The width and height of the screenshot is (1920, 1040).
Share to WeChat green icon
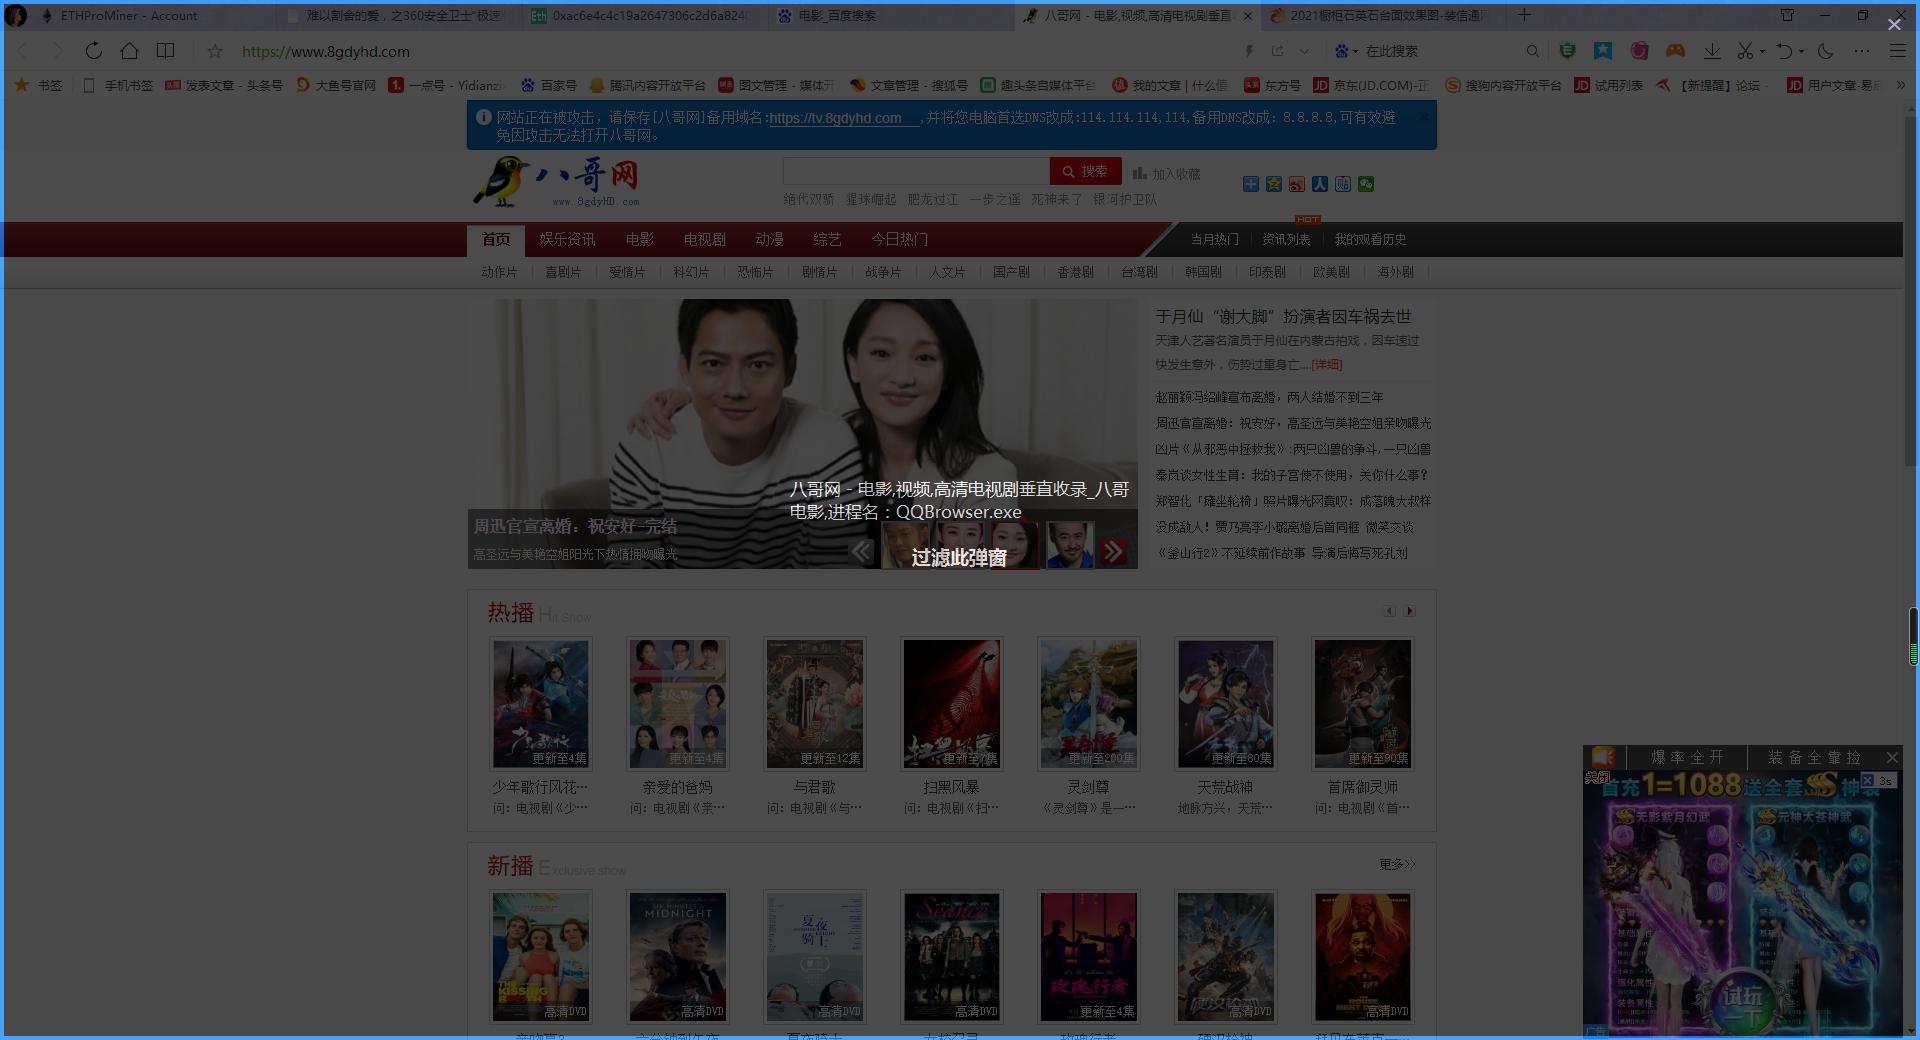tap(1365, 184)
